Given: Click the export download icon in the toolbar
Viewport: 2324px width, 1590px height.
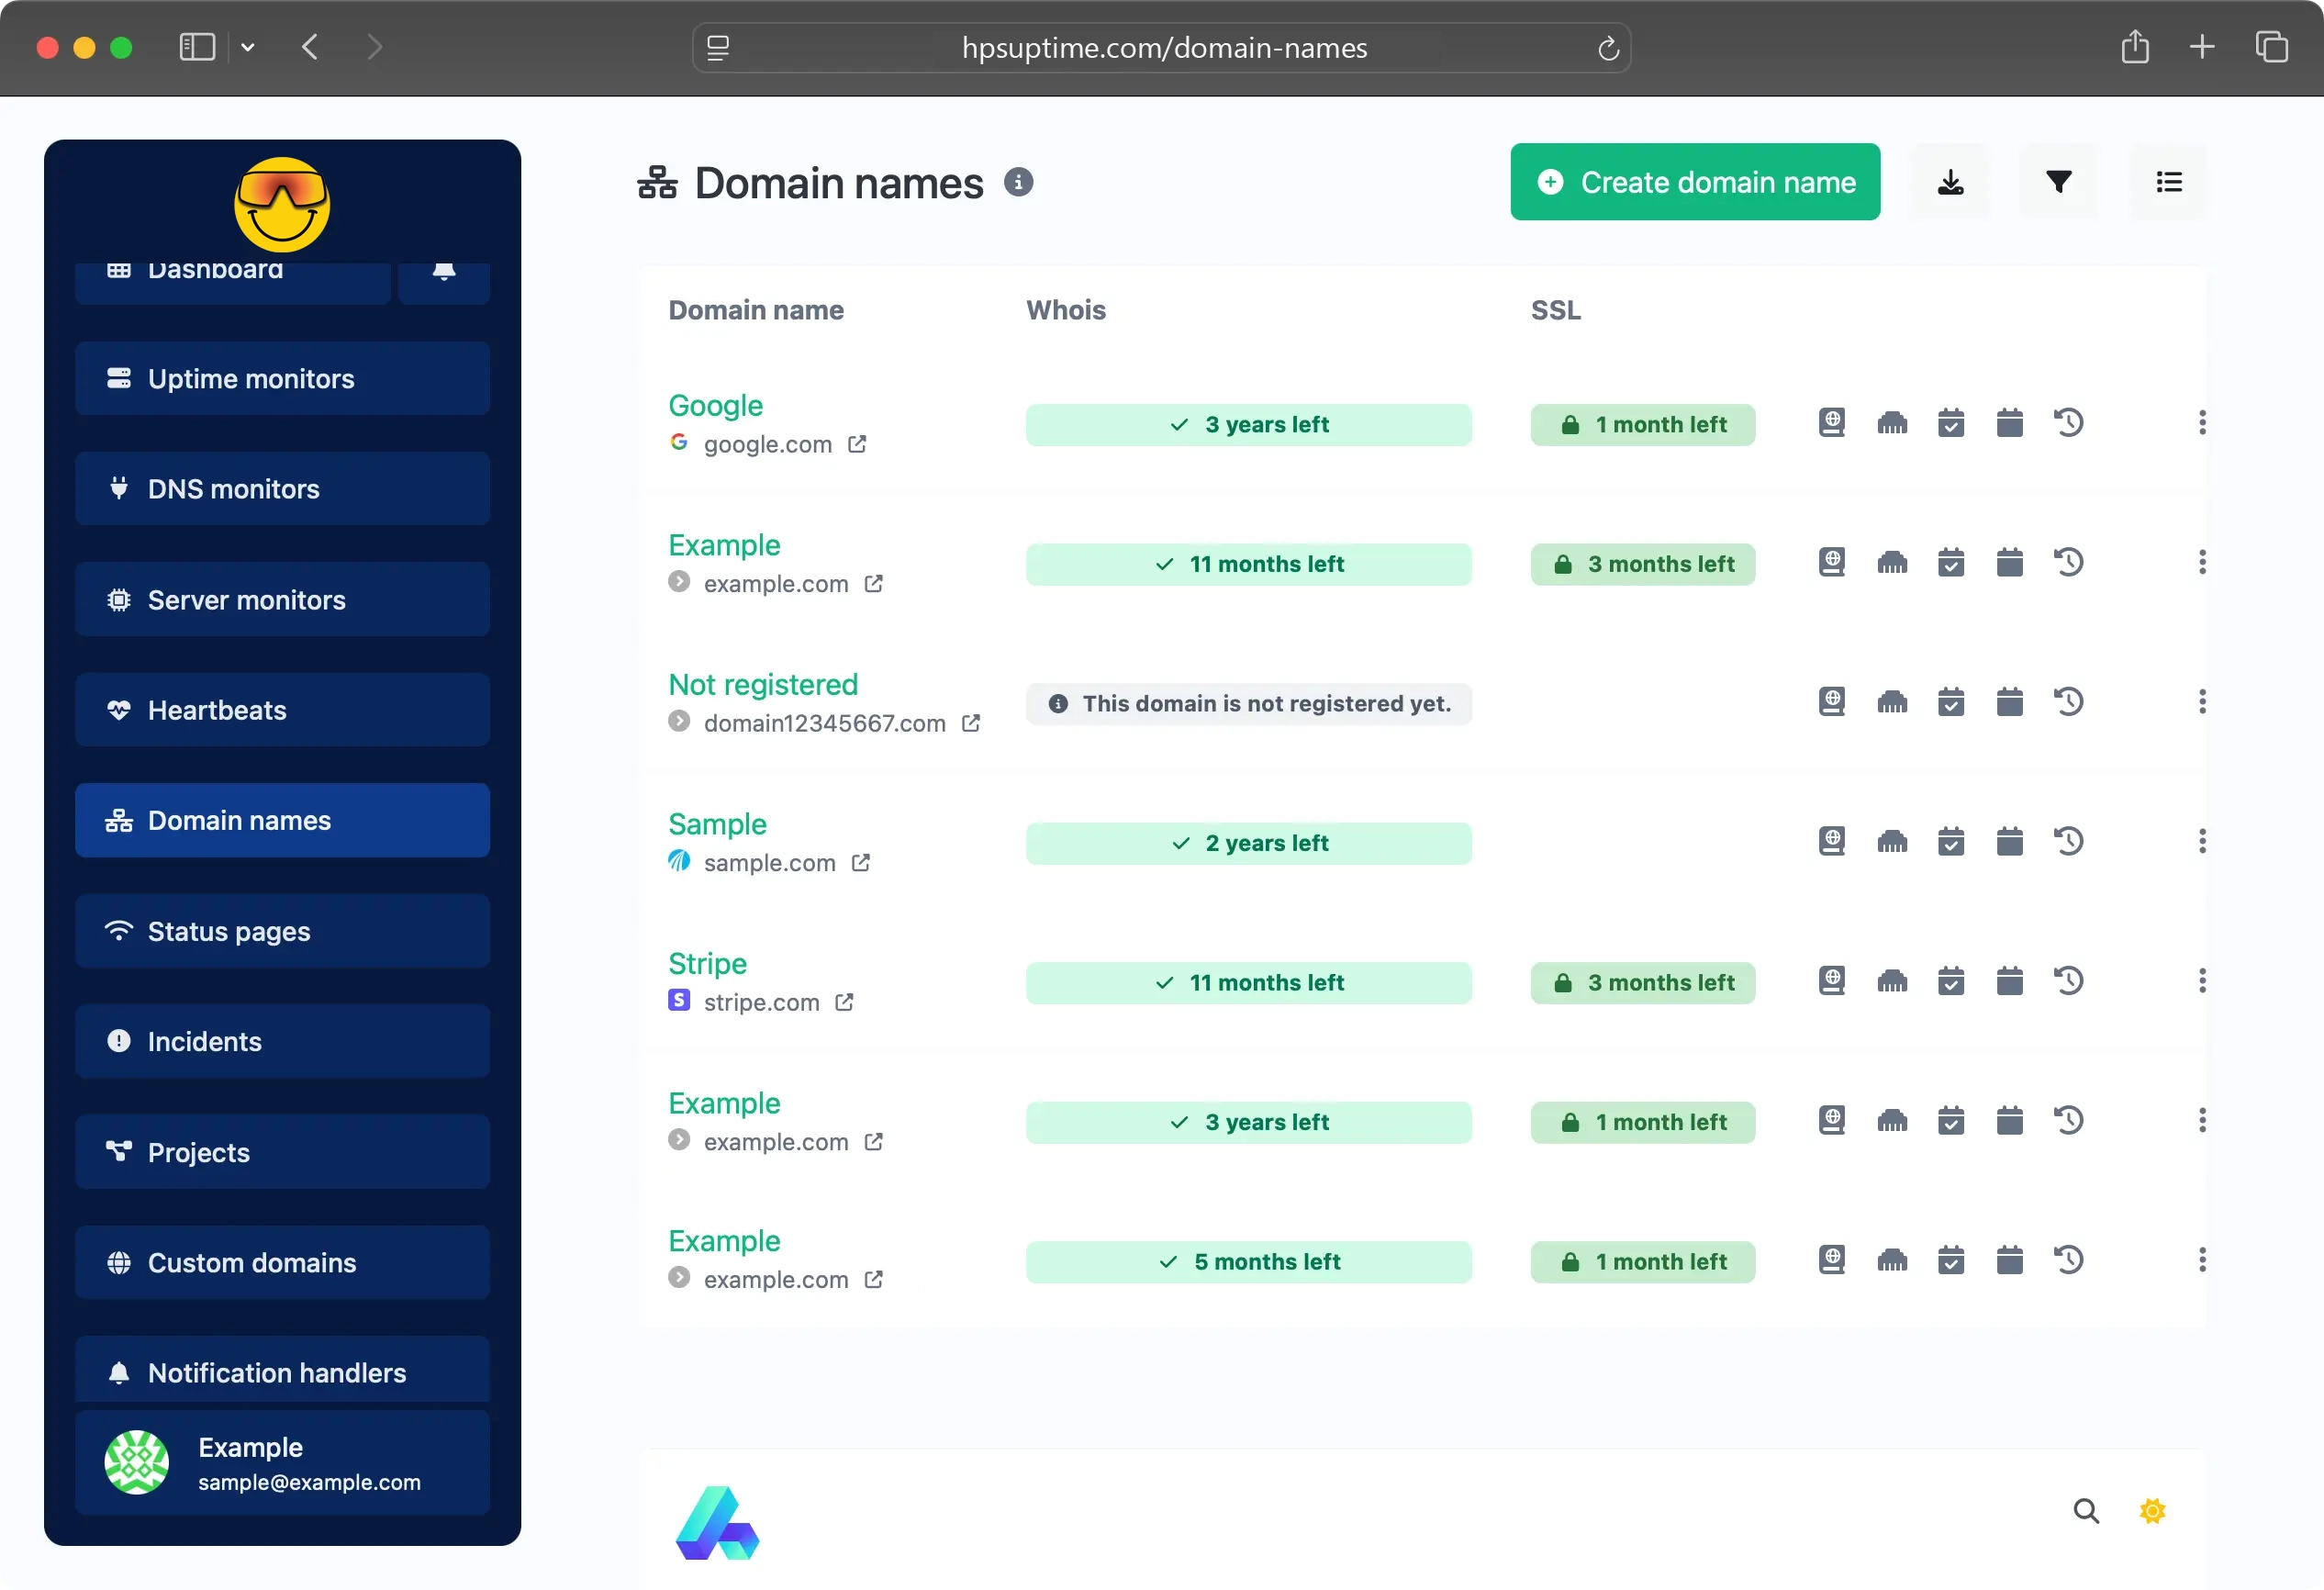Looking at the screenshot, I should pyautogui.click(x=1950, y=182).
